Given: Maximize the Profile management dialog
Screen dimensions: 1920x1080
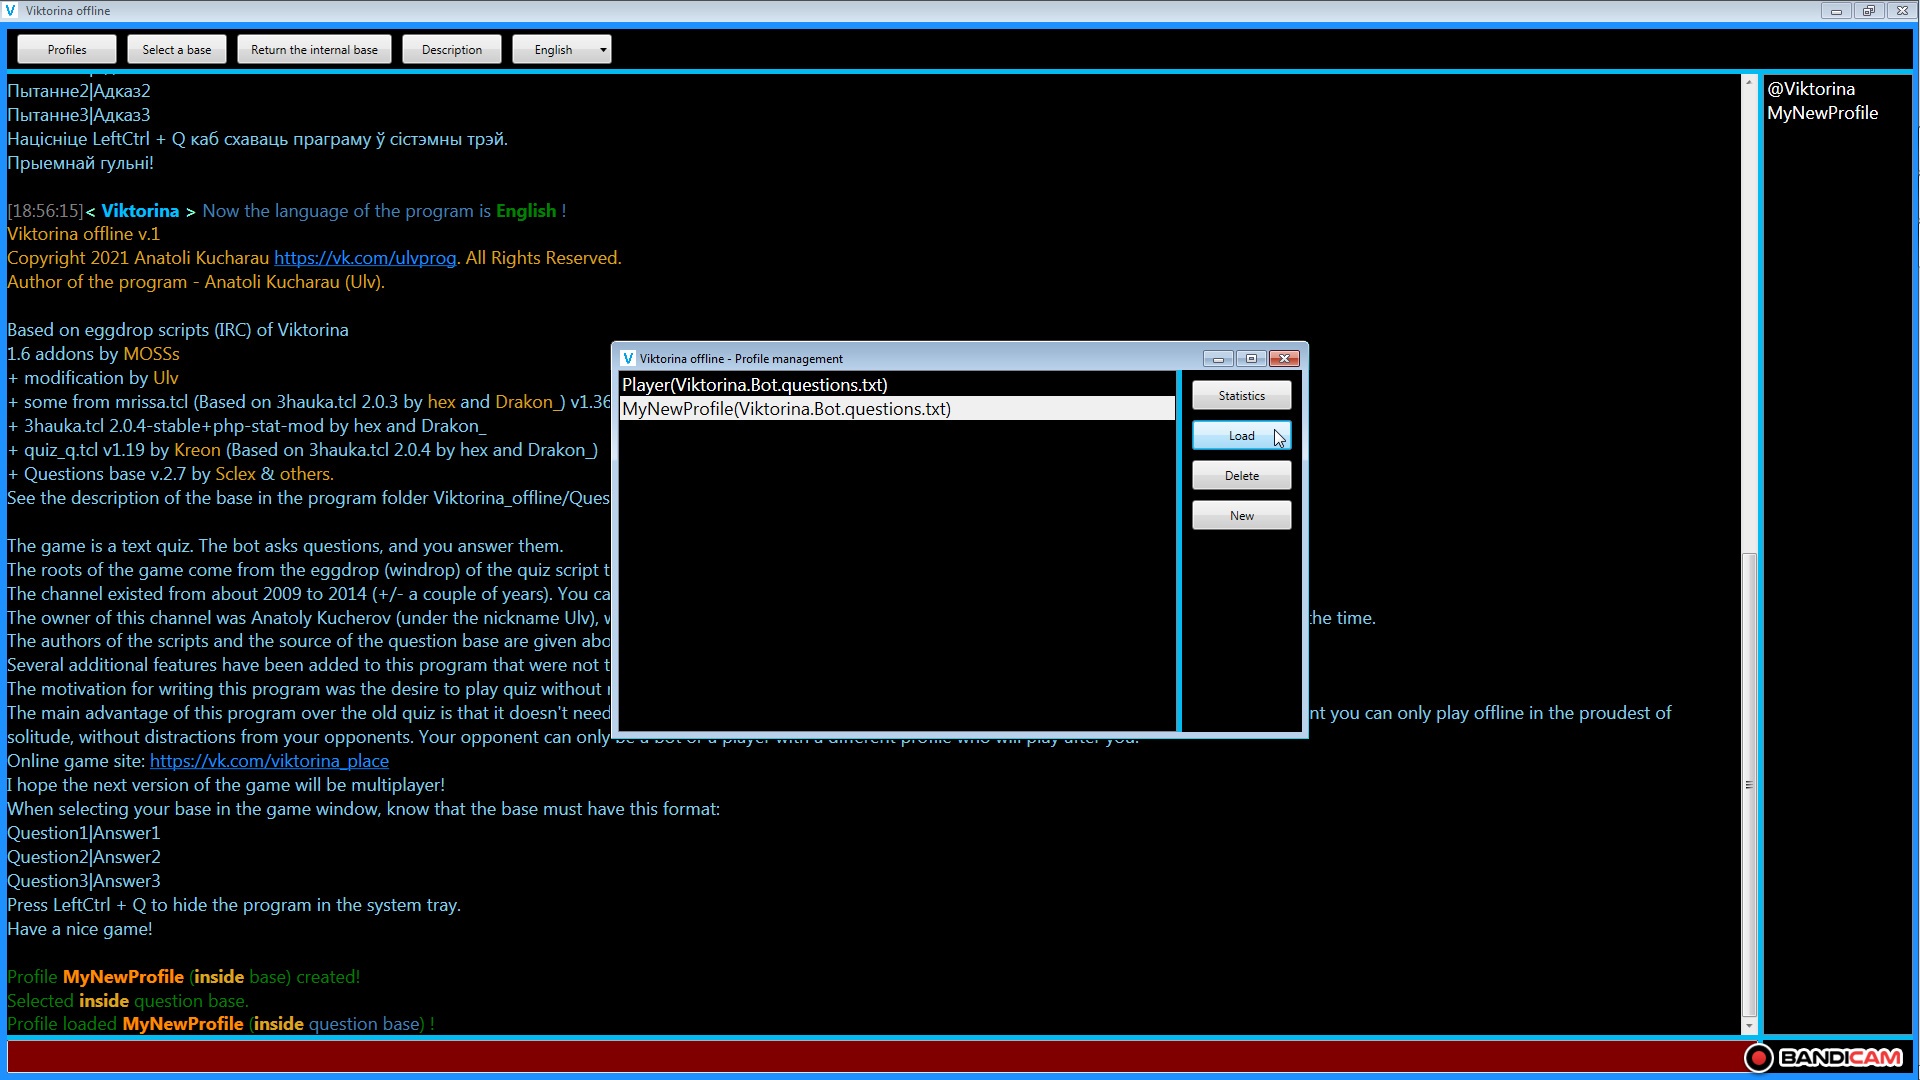Looking at the screenshot, I should [1251, 358].
